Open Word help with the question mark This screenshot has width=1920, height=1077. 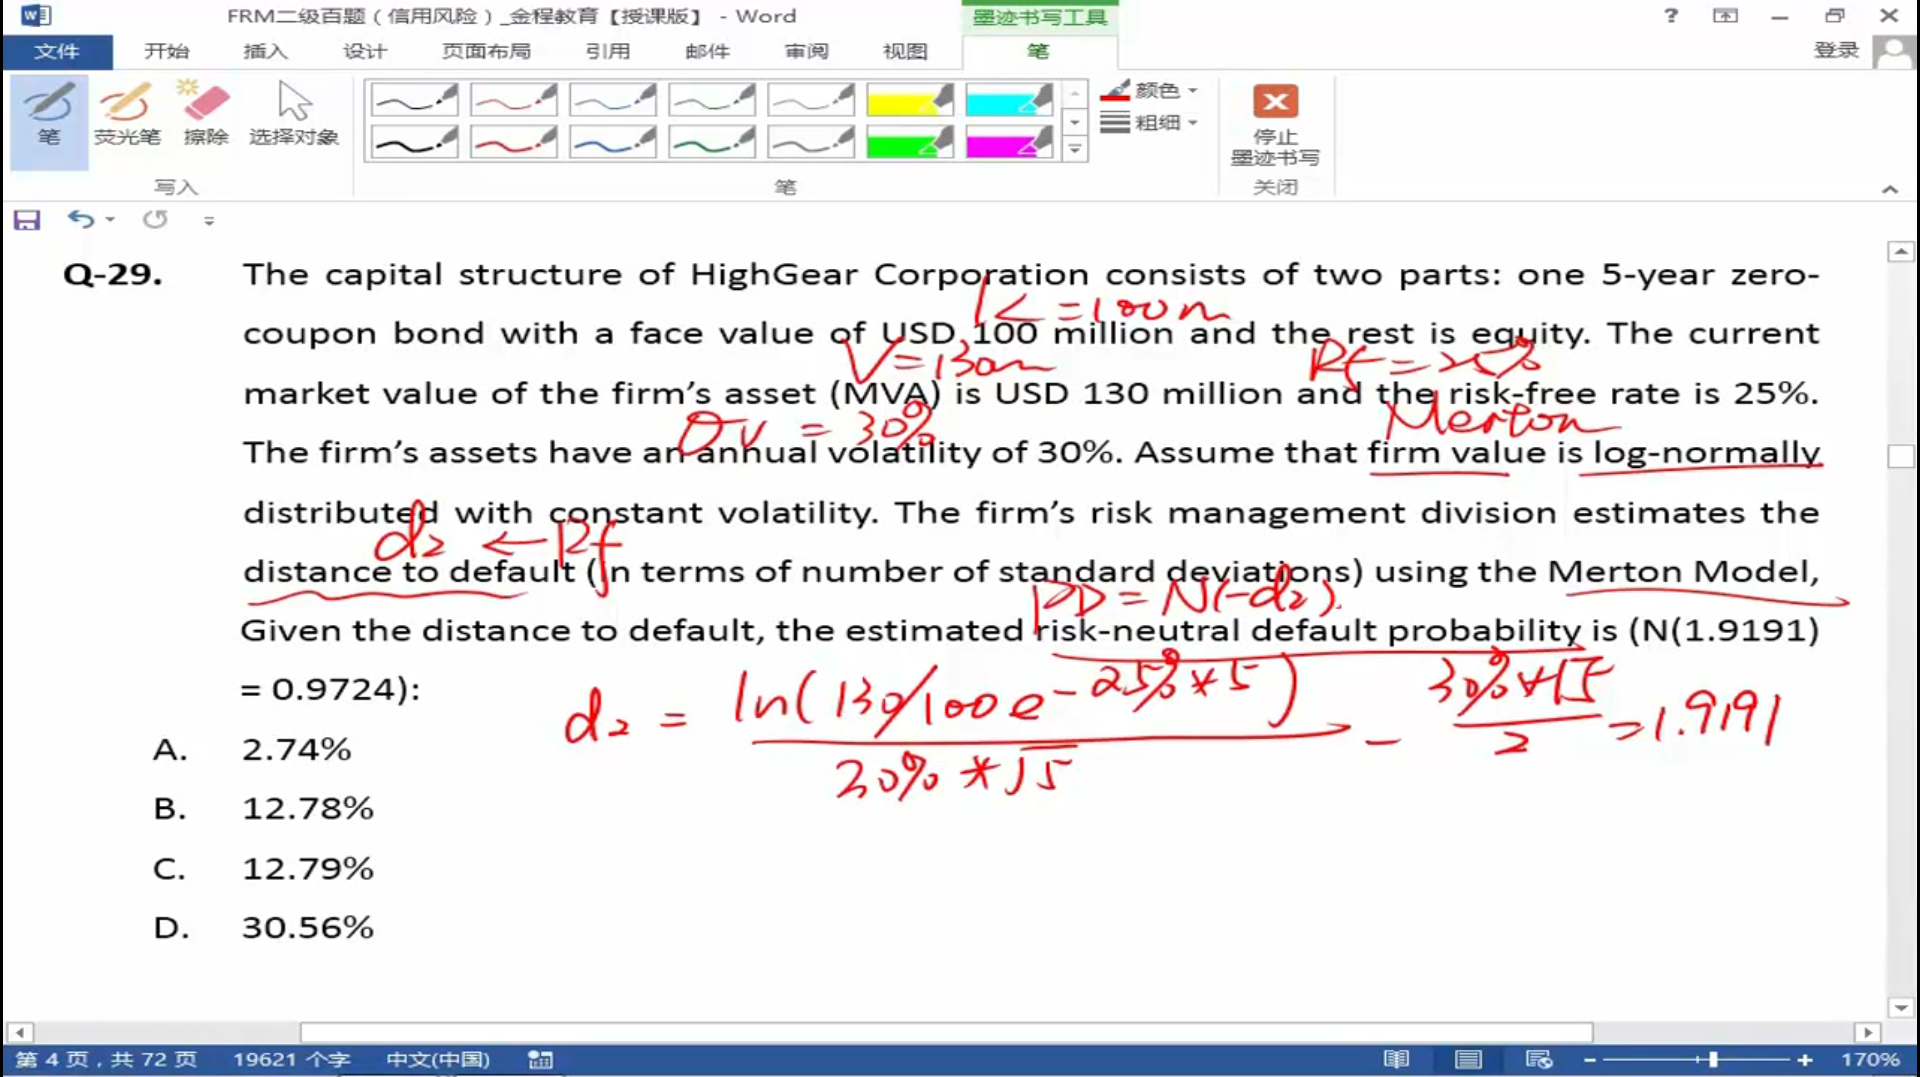point(1671,15)
